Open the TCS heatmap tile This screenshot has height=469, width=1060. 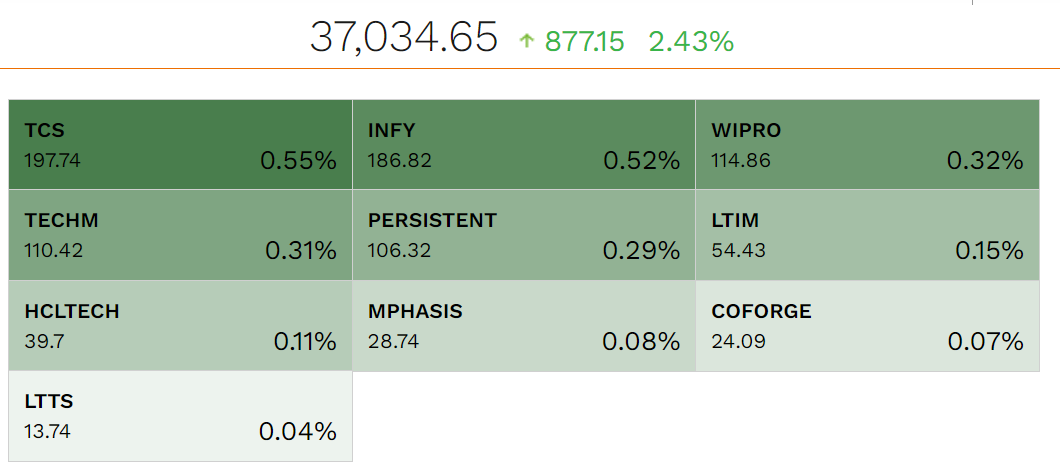click(x=181, y=144)
